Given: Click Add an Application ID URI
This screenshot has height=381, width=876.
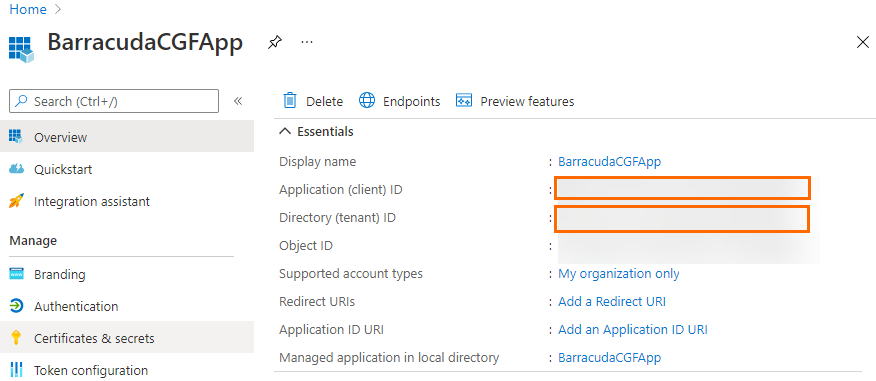Looking at the screenshot, I should pos(633,330).
